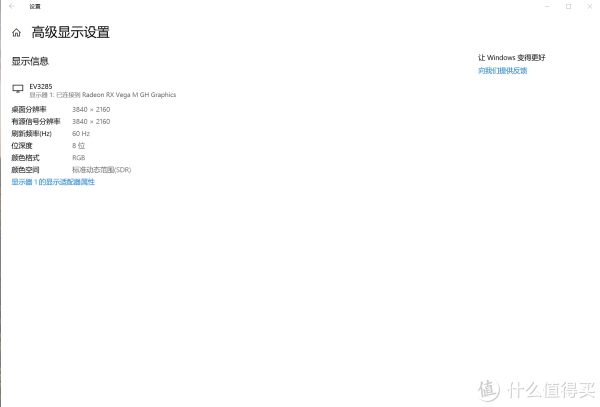Click the 设置 window title text
Viewport: 600px width, 407px height.
pos(35,7)
